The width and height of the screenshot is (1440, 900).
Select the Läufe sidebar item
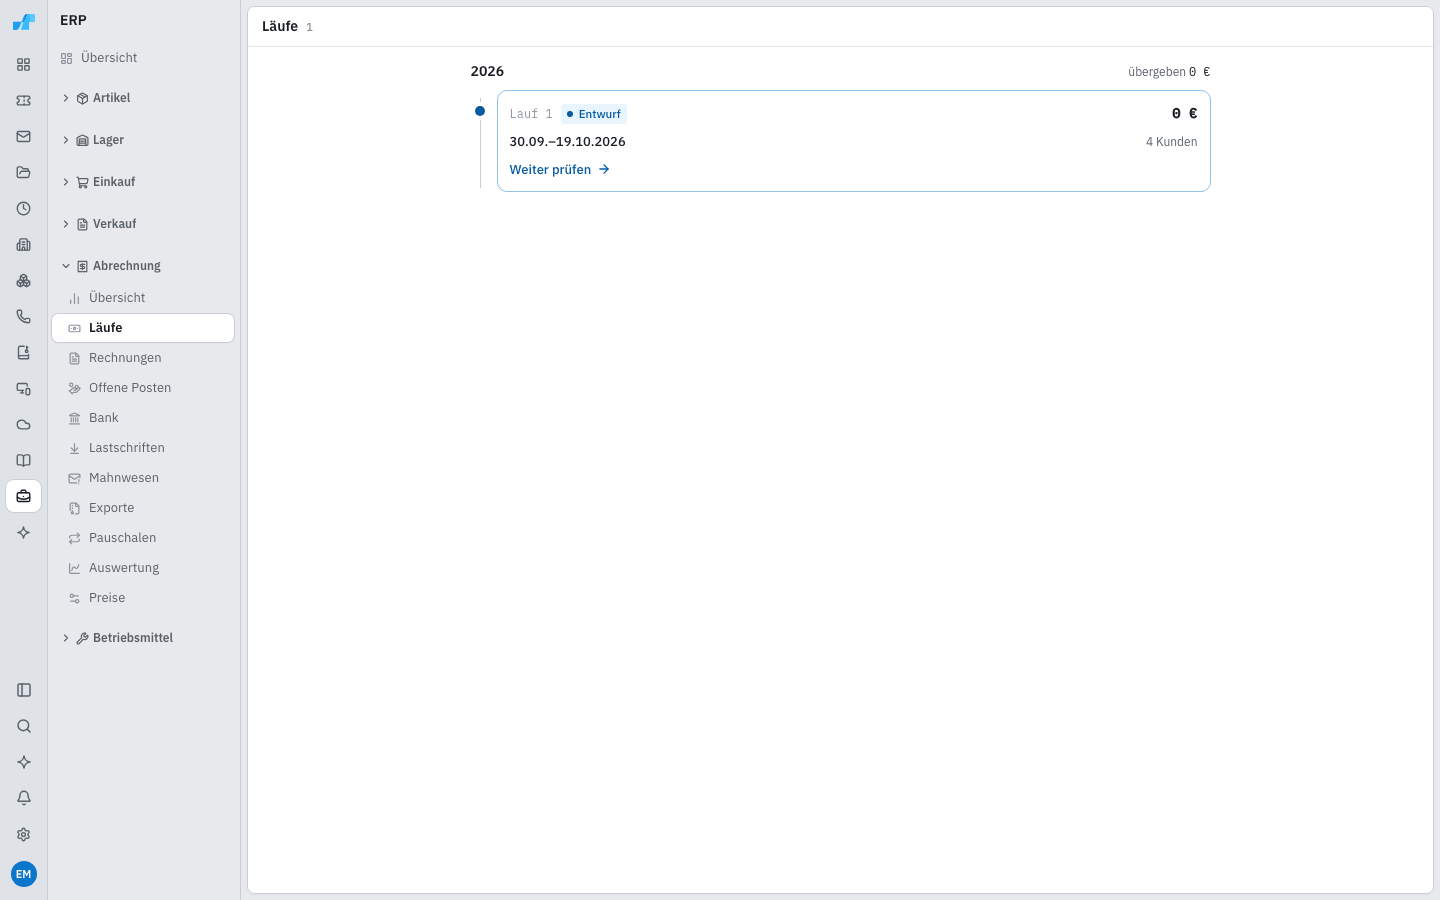(143, 328)
